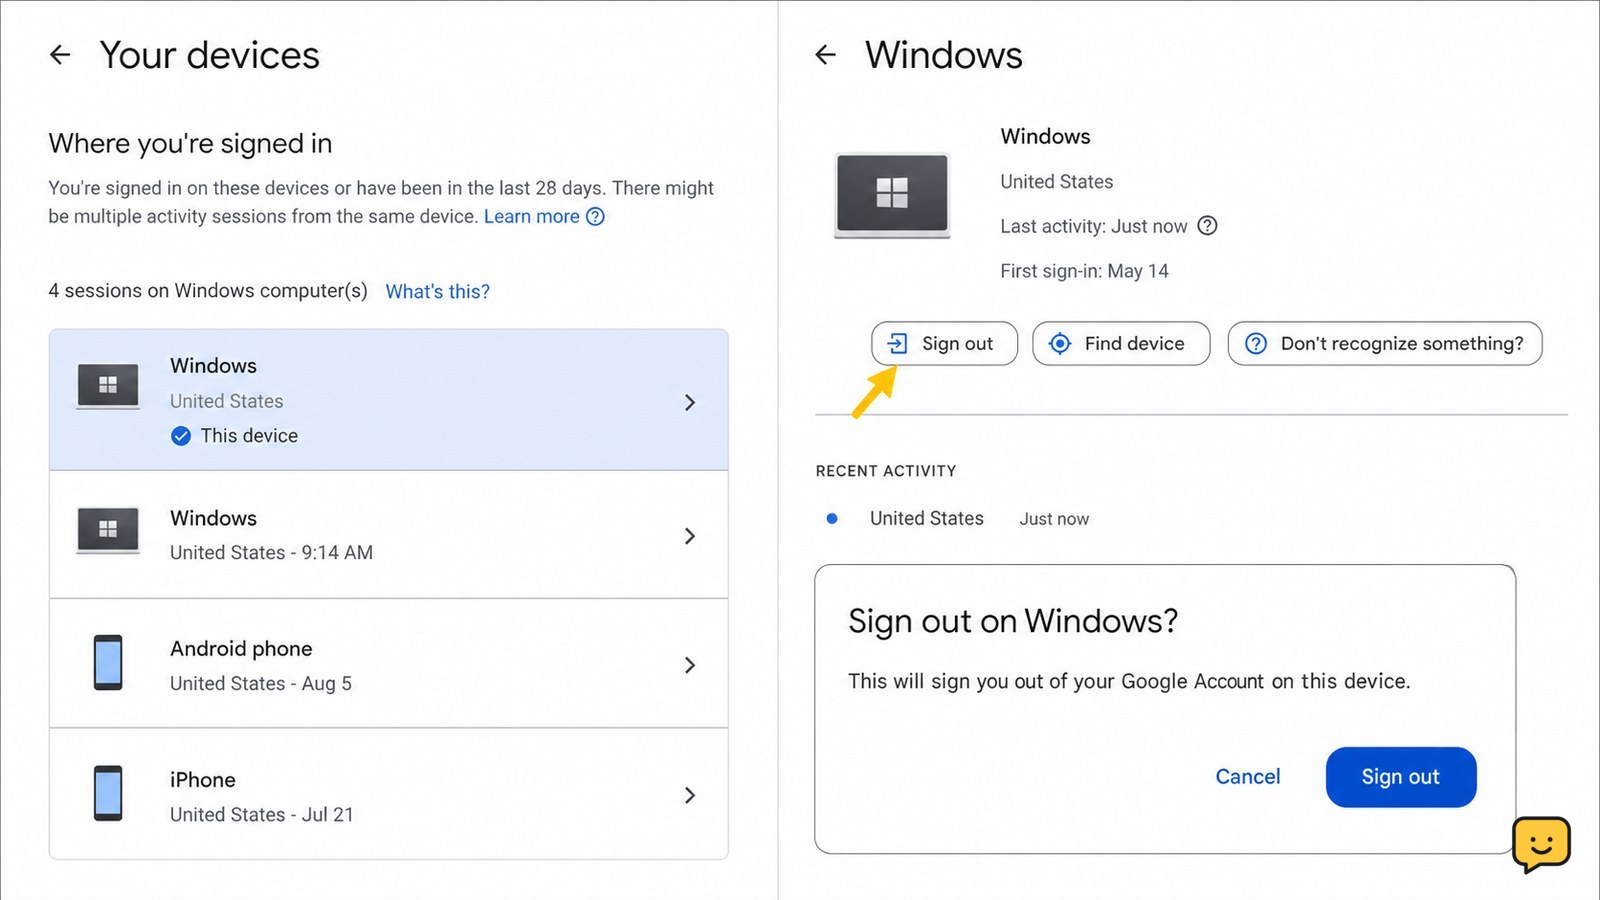Go back from Windows device page

825,55
